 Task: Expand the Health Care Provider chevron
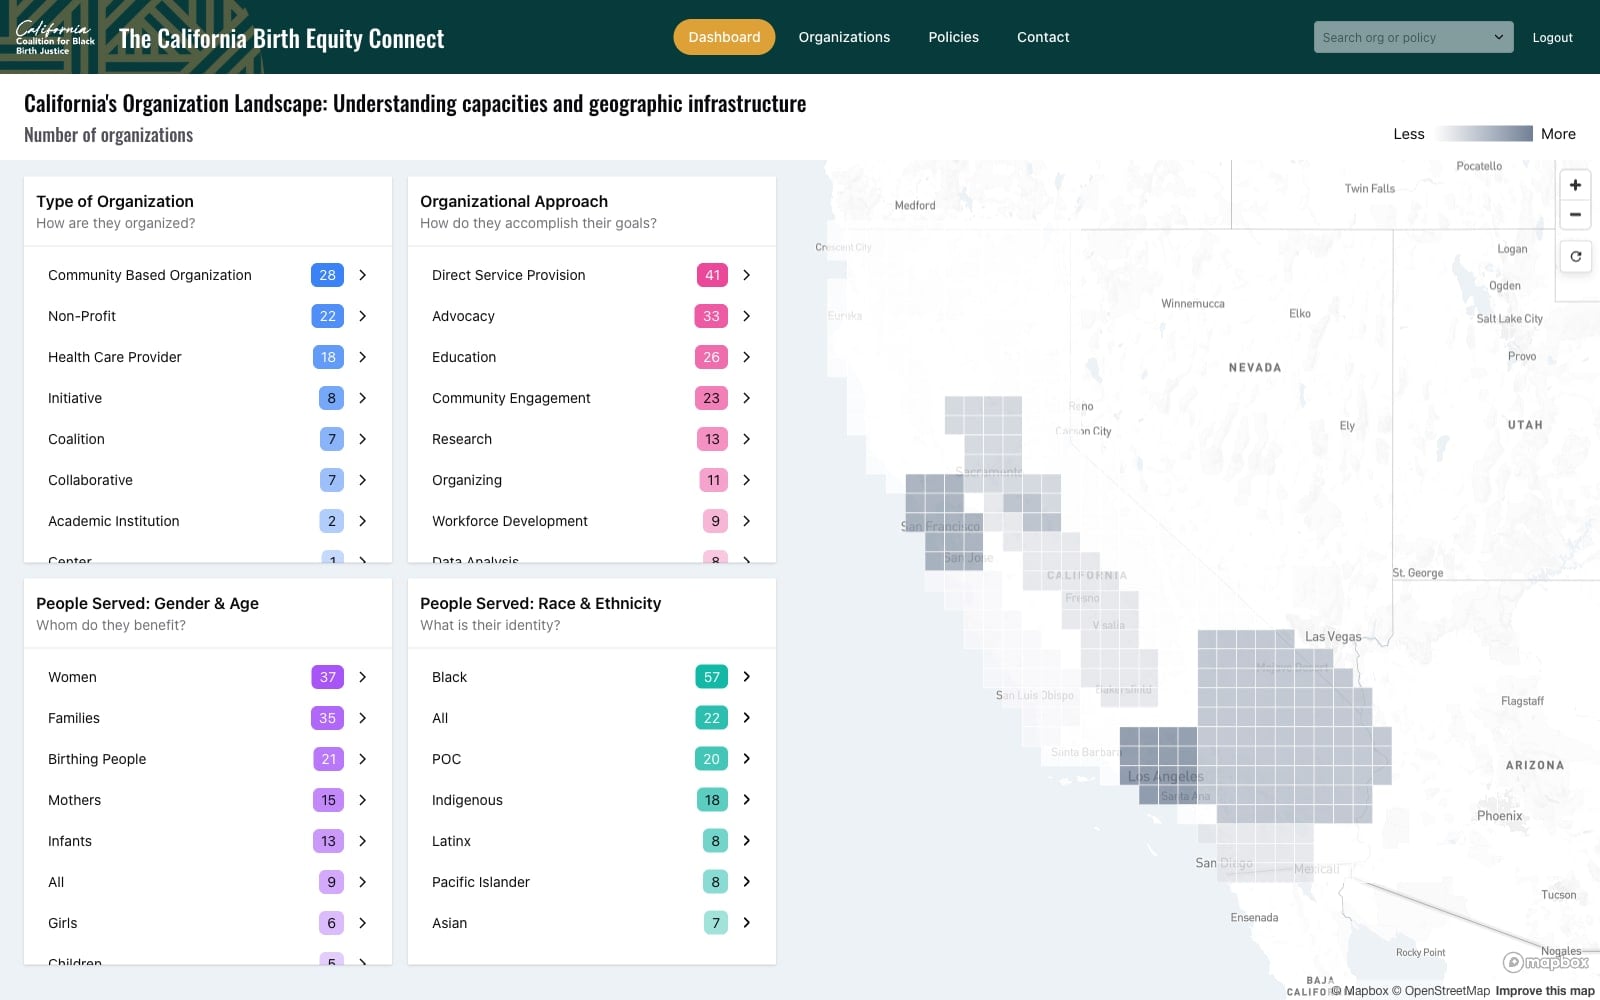click(363, 357)
